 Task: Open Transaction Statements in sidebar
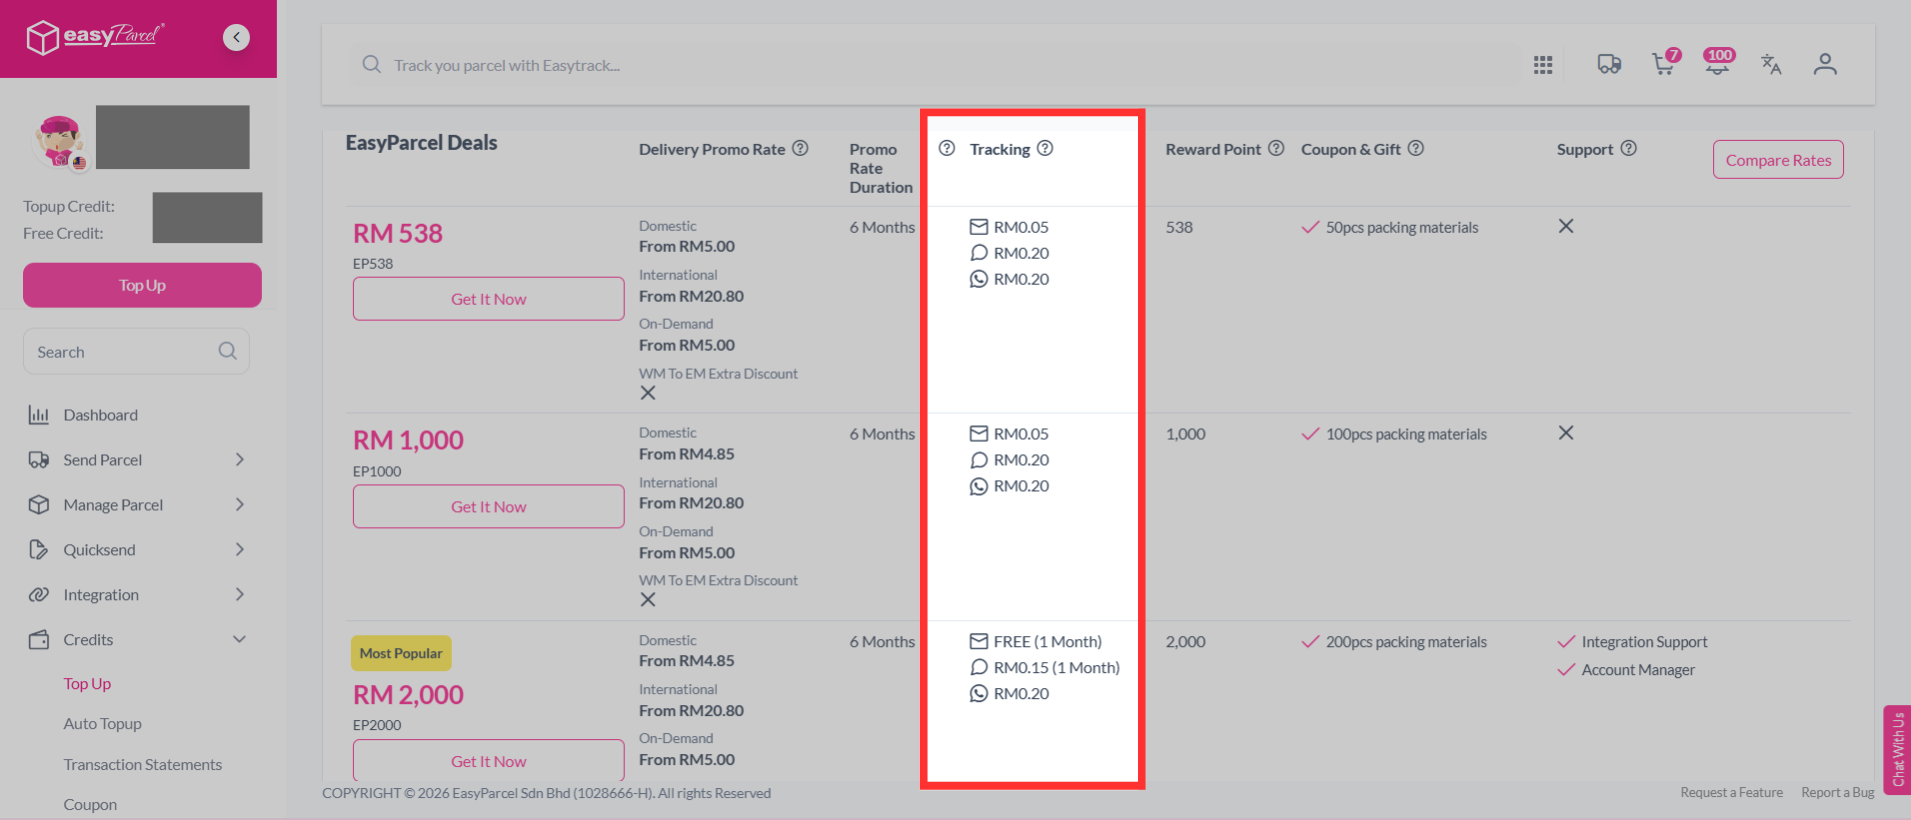point(143,765)
